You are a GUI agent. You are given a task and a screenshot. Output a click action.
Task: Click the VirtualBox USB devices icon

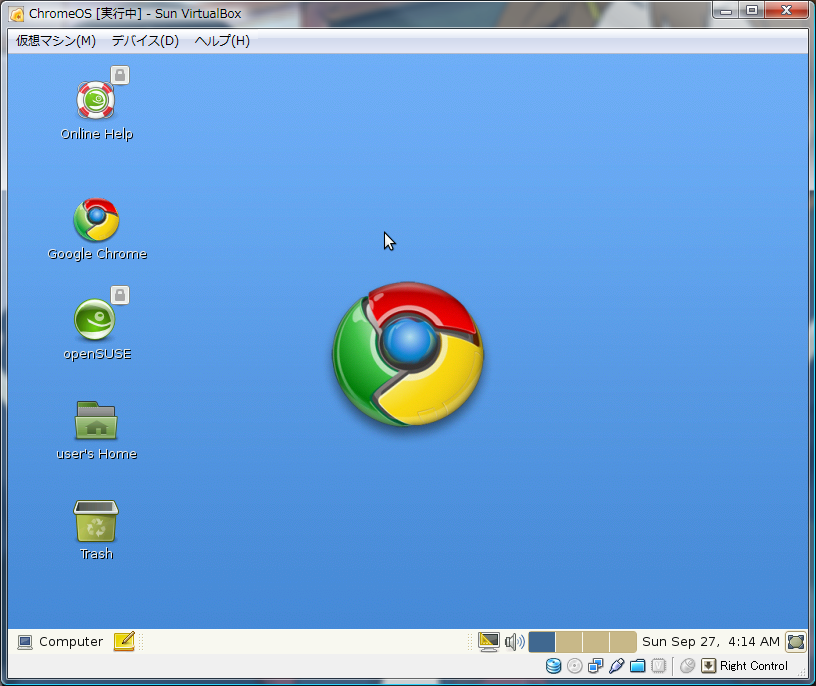616,666
